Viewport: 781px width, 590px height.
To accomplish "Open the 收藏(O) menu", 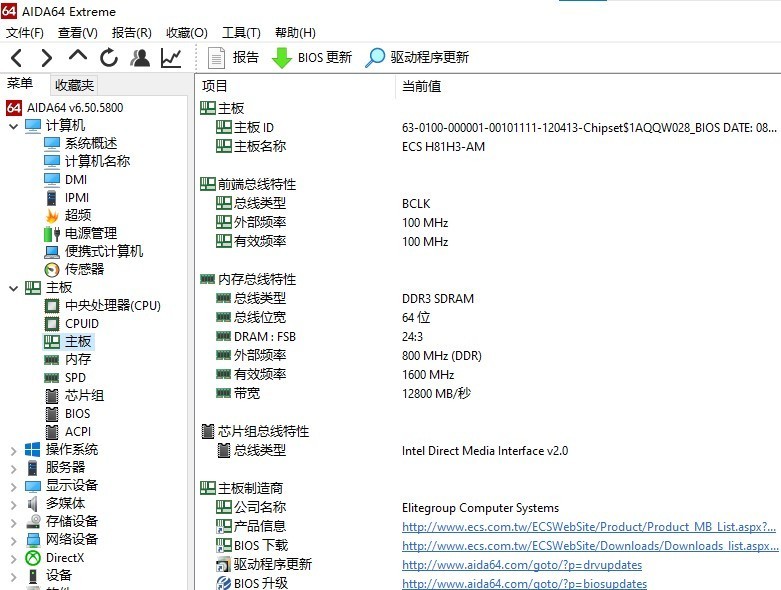I will [x=187, y=33].
